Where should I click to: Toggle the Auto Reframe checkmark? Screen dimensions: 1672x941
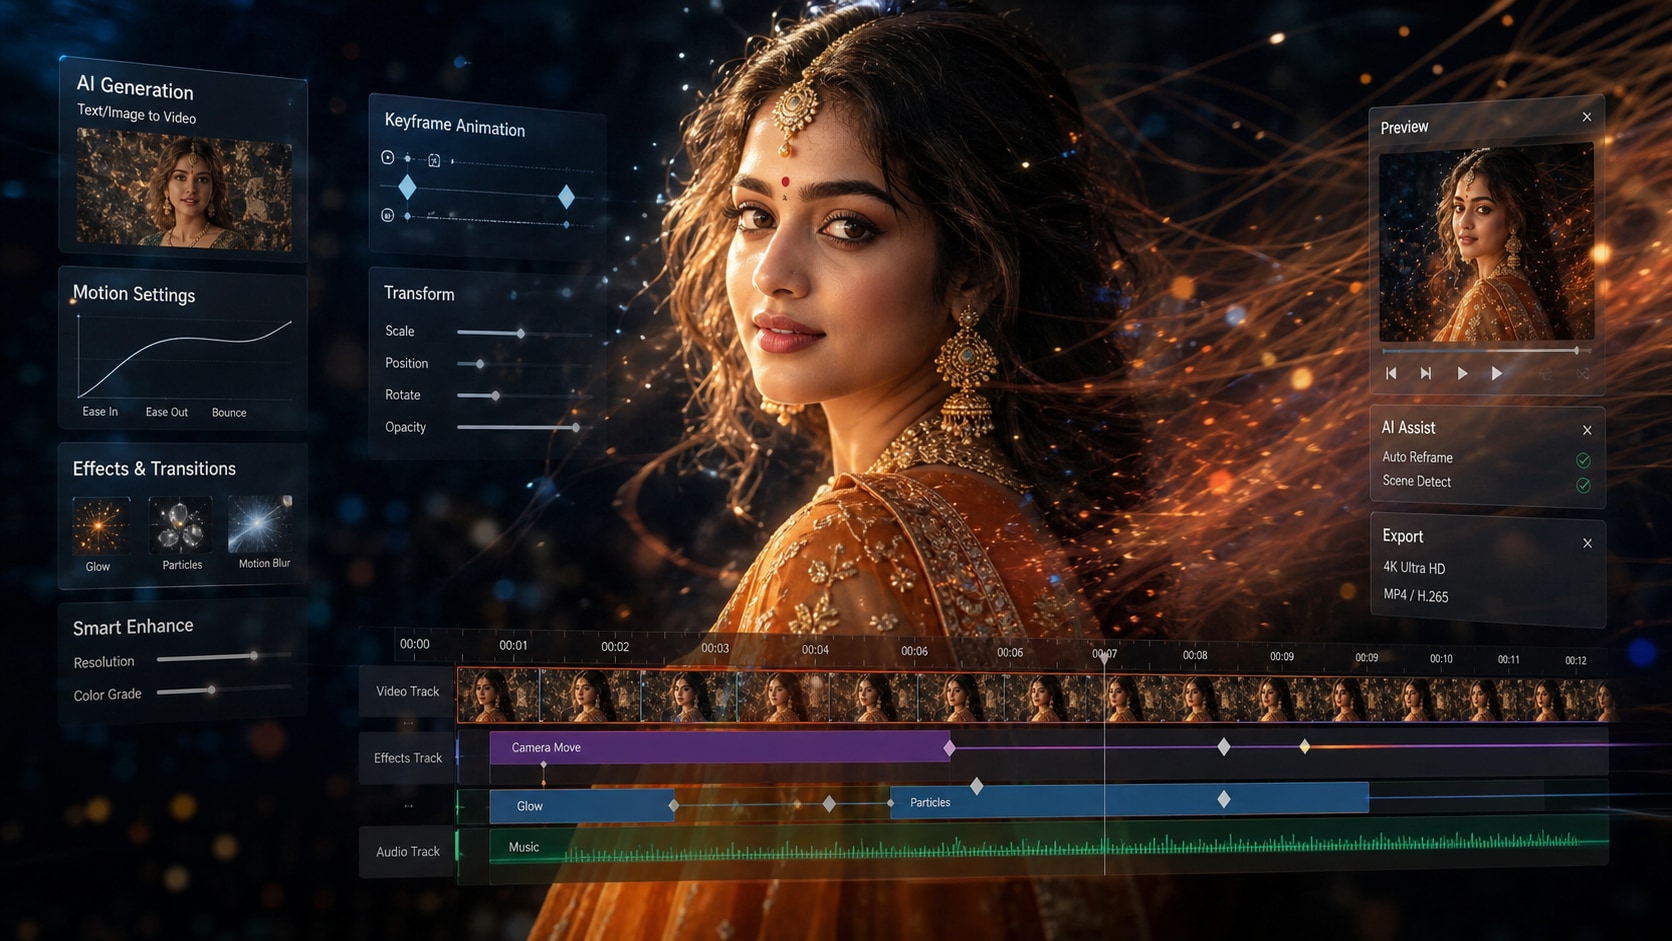pos(1583,460)
